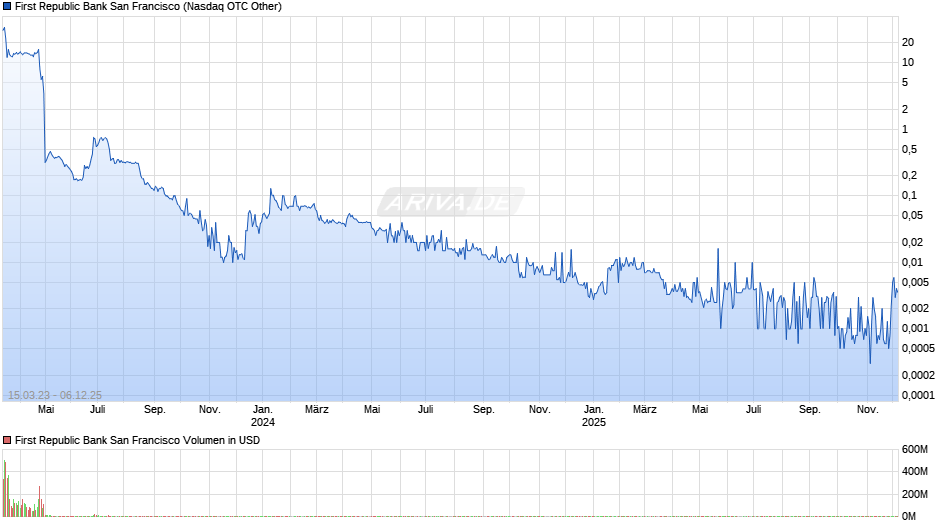Click the price axis label '0,0001'
Image resolution: width=940 pixels, height=526 pixels.
(x=918, y=395)
